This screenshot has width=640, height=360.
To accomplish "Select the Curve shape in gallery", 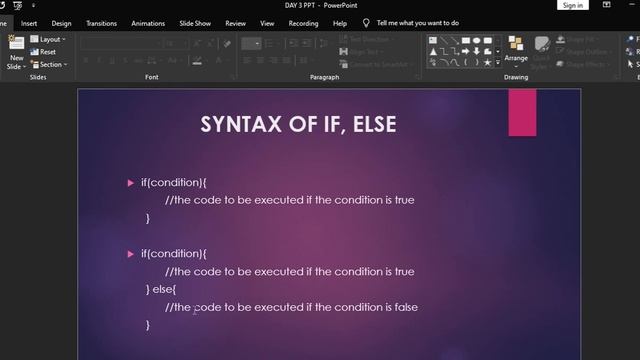I will (454, 62).
